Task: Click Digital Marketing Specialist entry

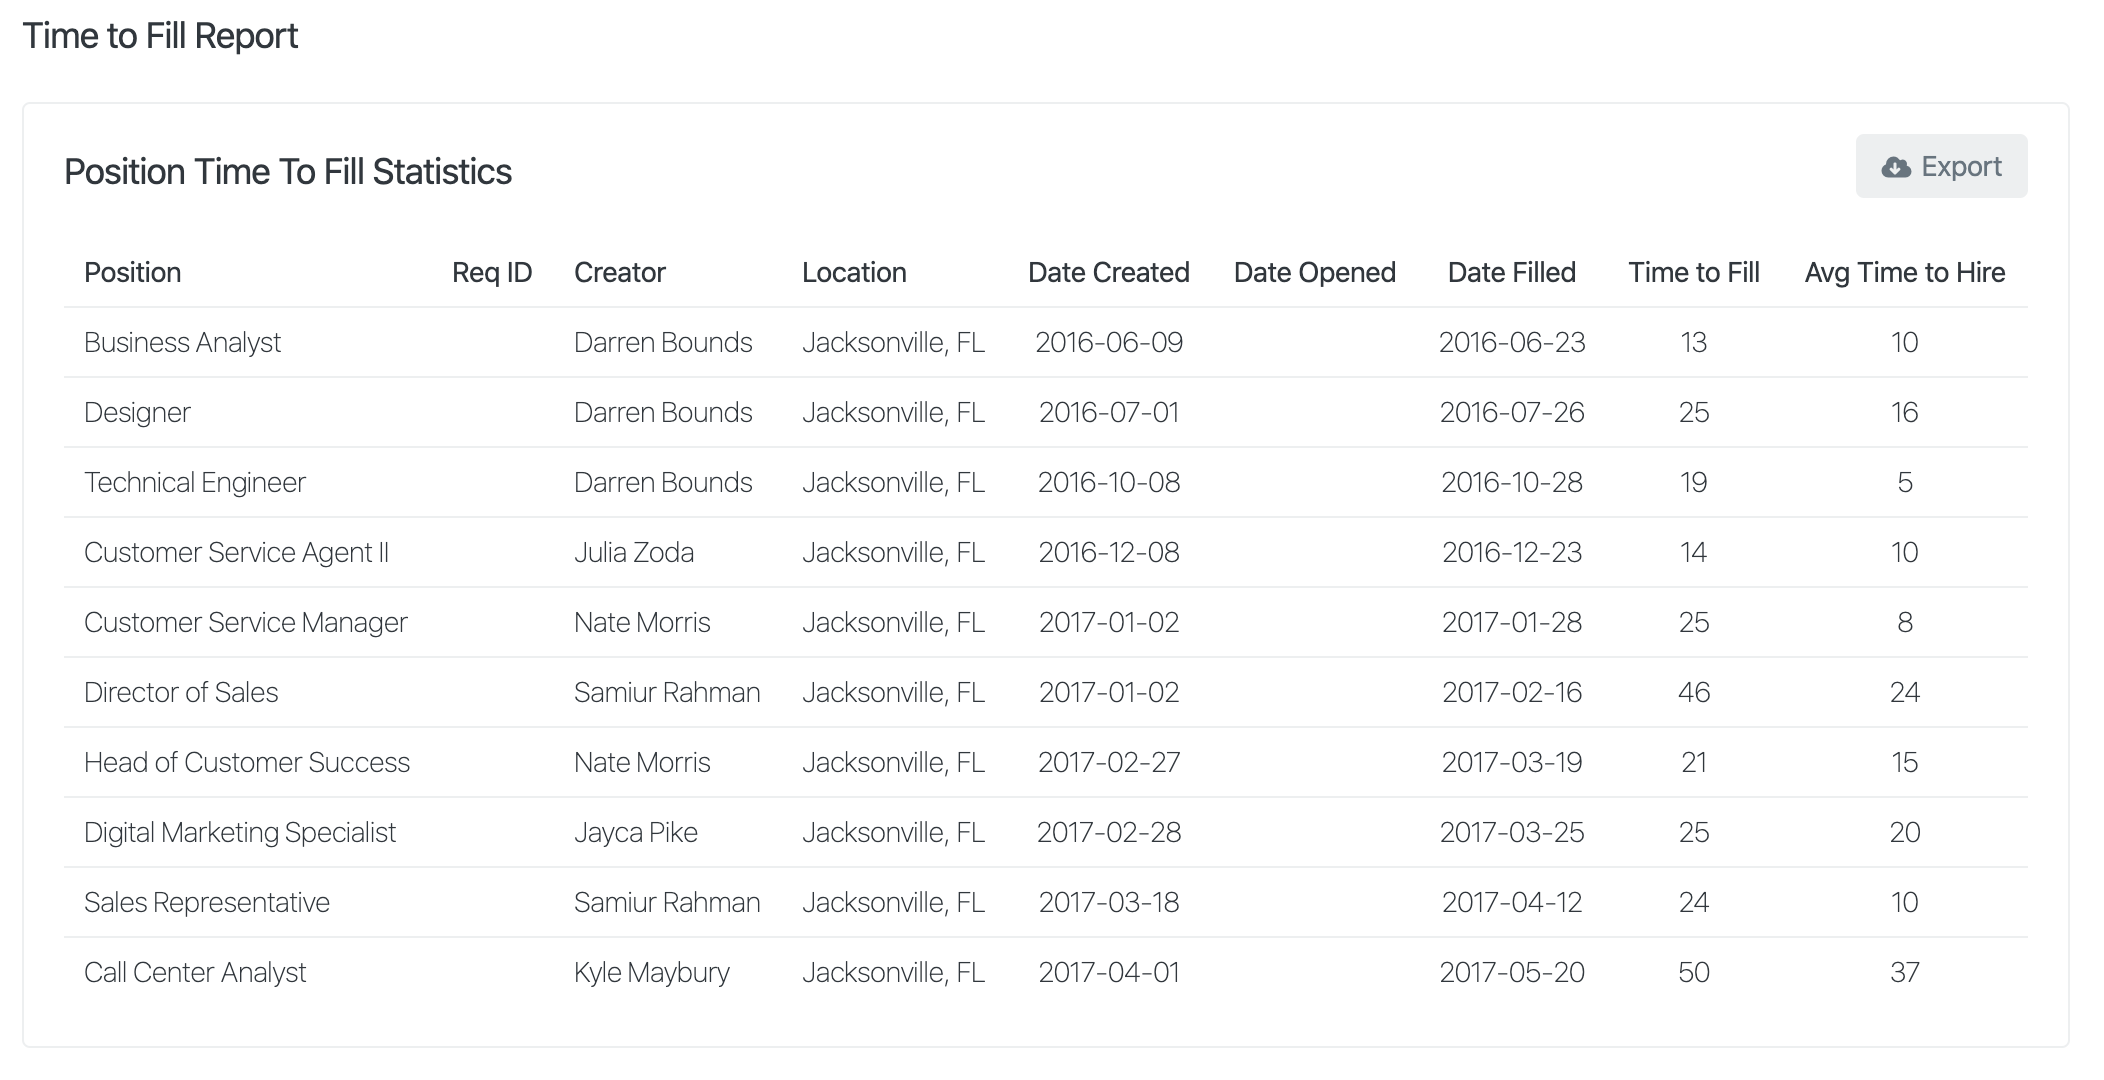Action: [x=240, y=832]
